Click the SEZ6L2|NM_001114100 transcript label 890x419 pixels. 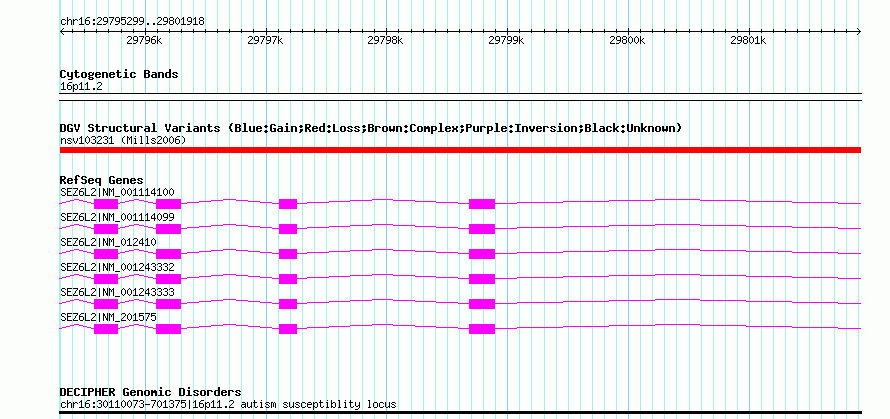click(117, 192)
